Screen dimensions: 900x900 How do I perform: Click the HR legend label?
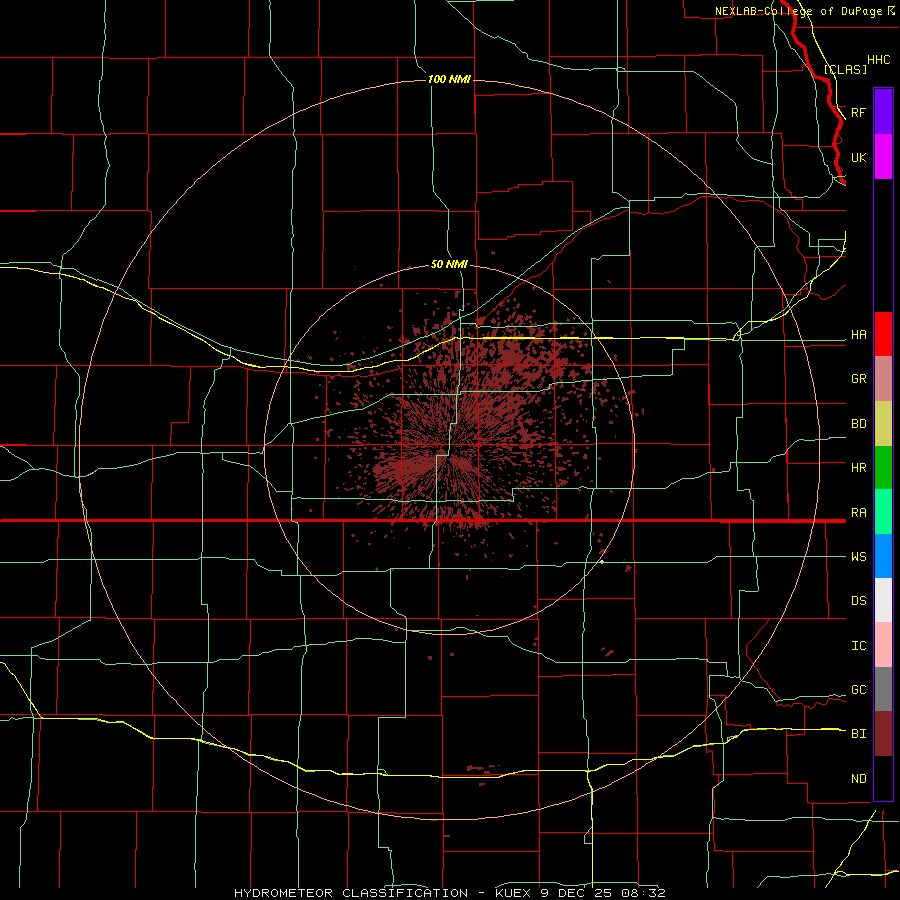coord(858,468)
